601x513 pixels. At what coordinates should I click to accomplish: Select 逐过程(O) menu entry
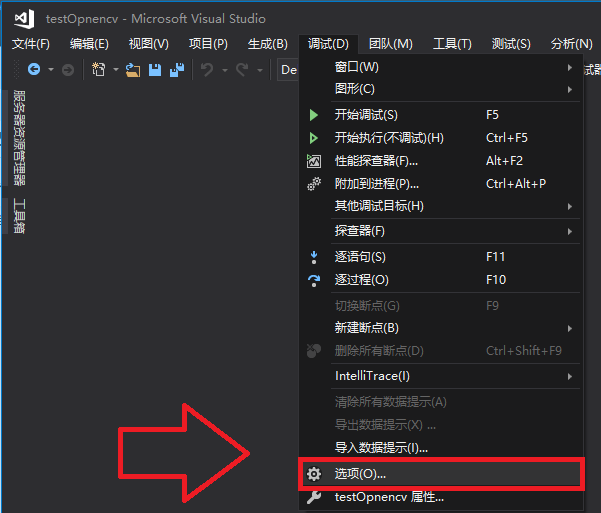pyautogui.click(x=441, y=280)
